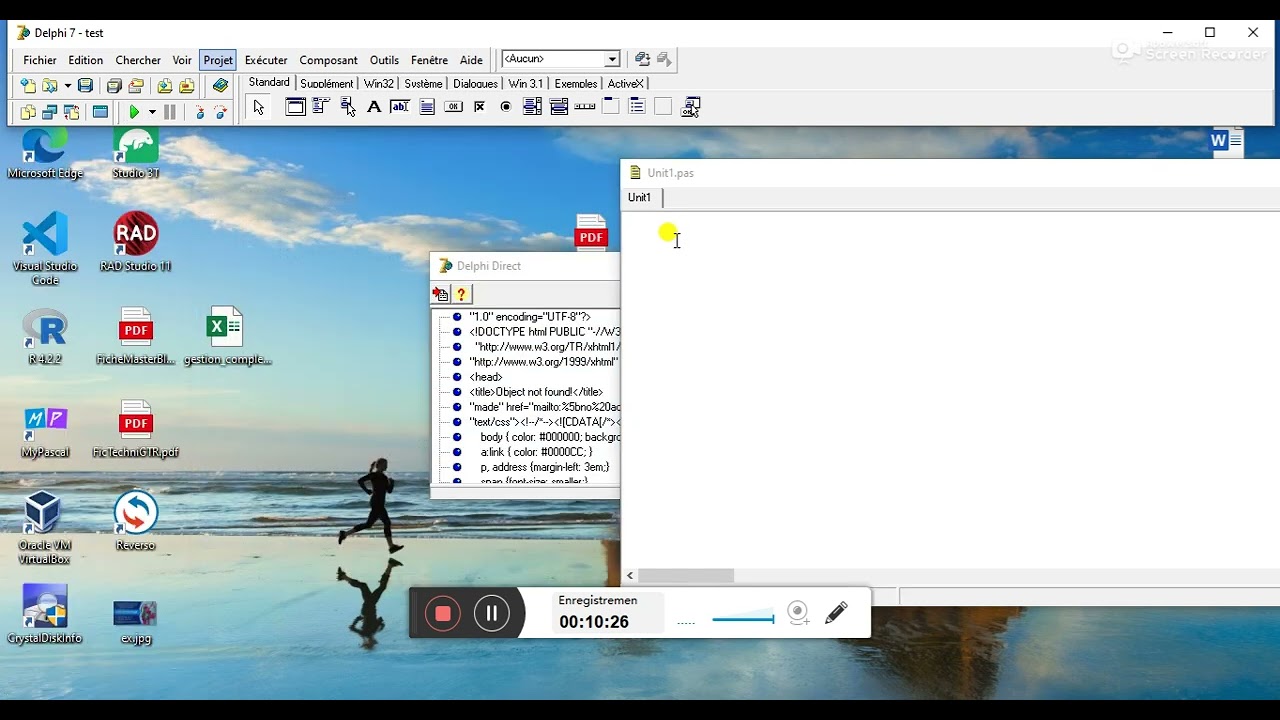This screenshot has width=1280, height=720.
Task: Expand the Run button dropdown arrow
Action: click(x=152, y=112)
